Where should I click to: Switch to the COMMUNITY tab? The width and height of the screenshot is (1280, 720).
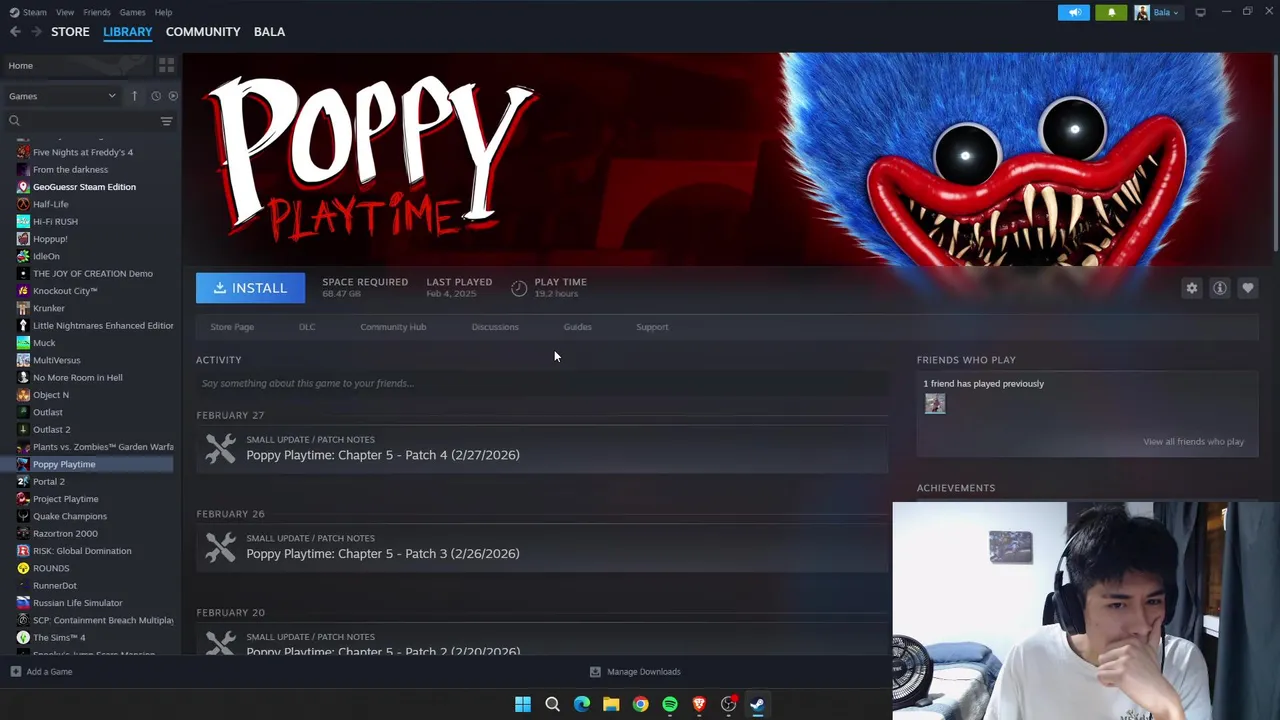click(x=203, y=32)
